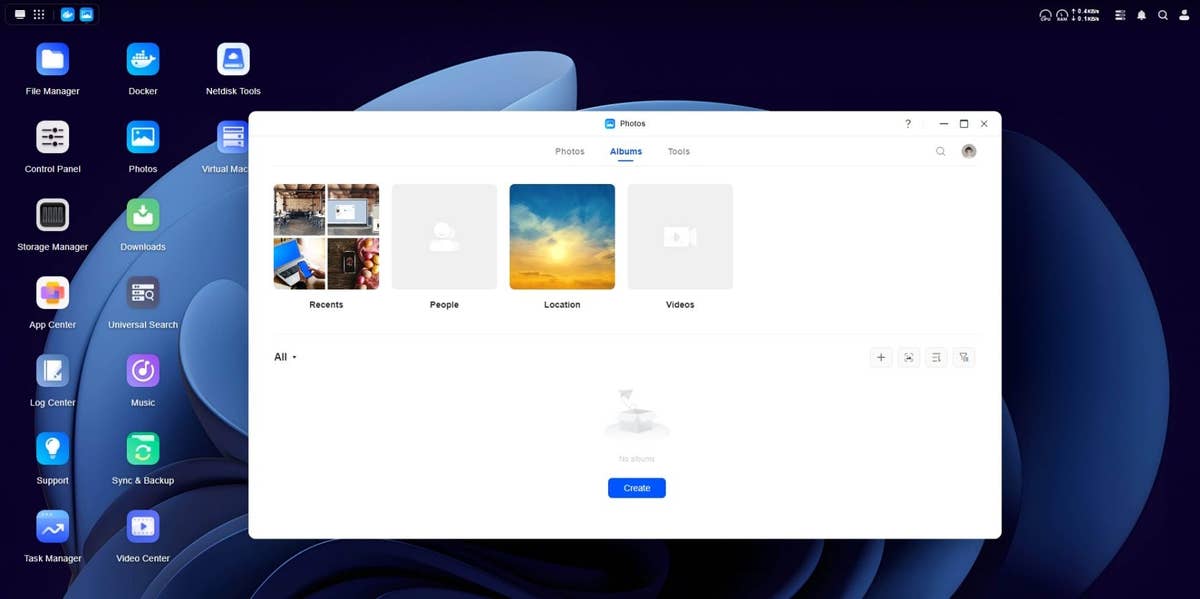This screenshot has width=1200, height=599.
Task: Open the Docker desktop icon
Action: pos(143,60)
